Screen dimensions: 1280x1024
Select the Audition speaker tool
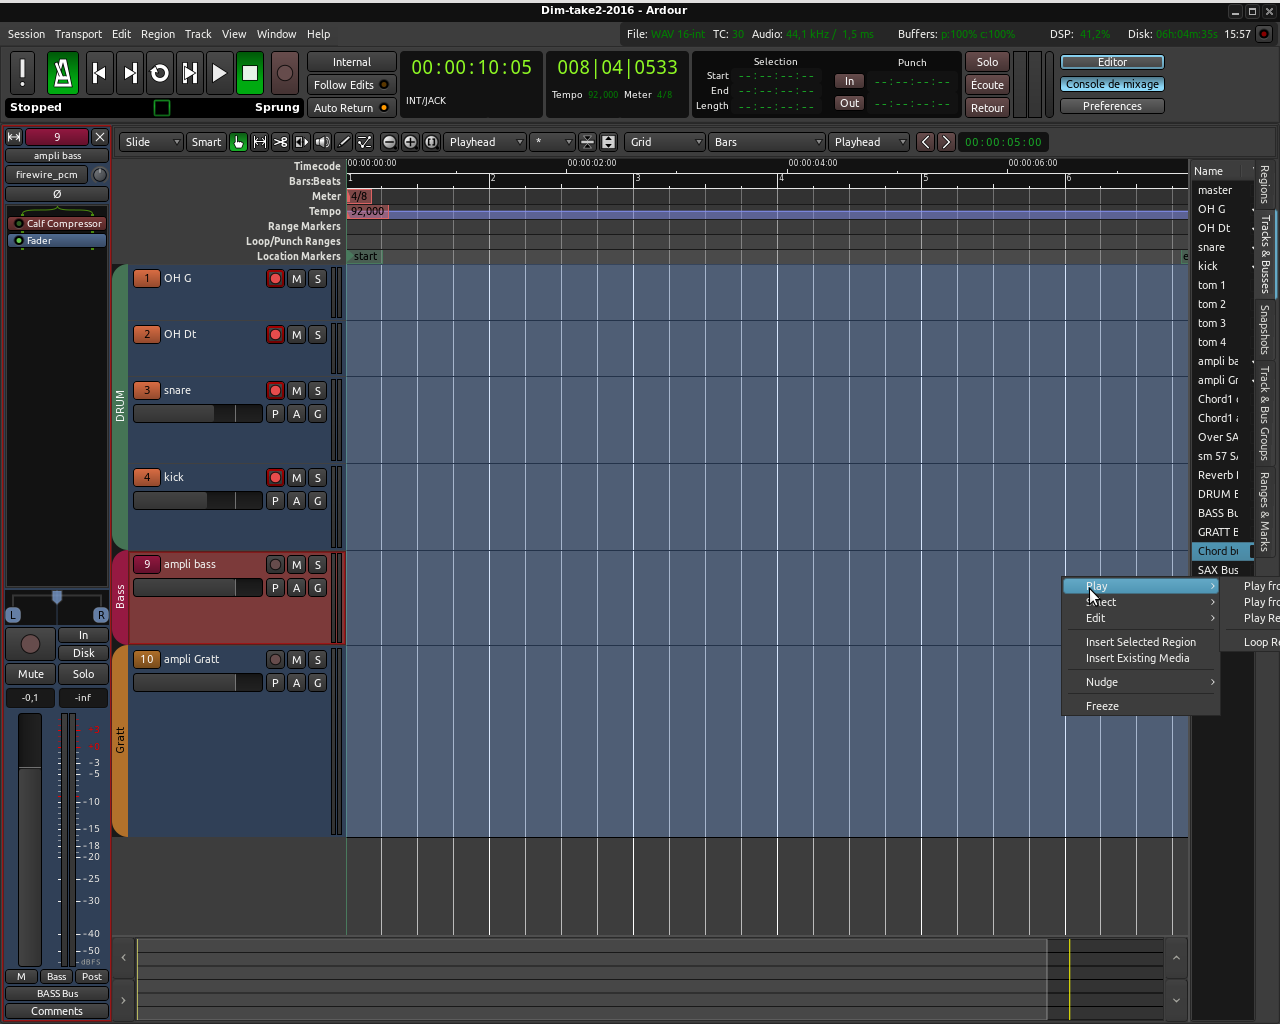click(322, 142)
